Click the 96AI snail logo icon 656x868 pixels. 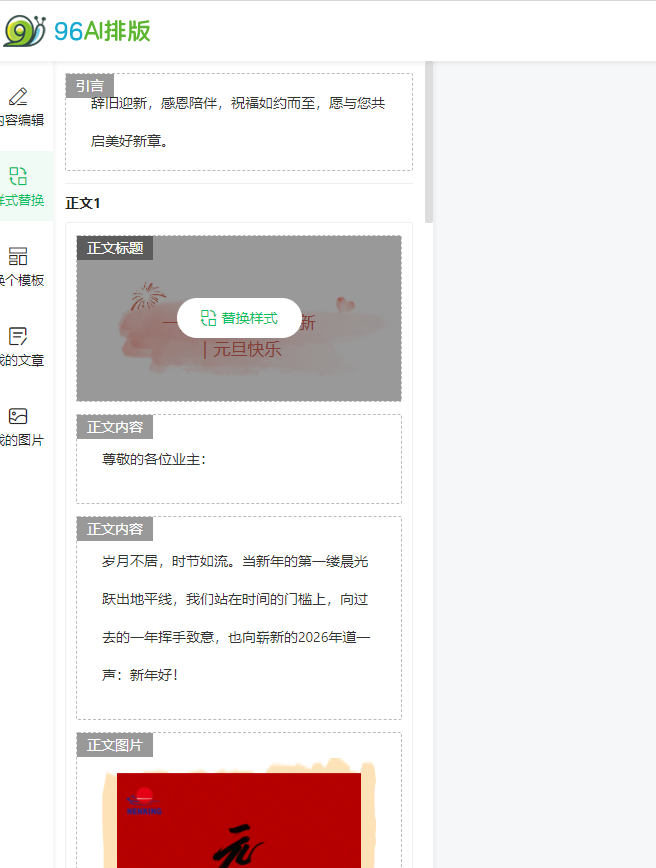(x=24, y=31)
